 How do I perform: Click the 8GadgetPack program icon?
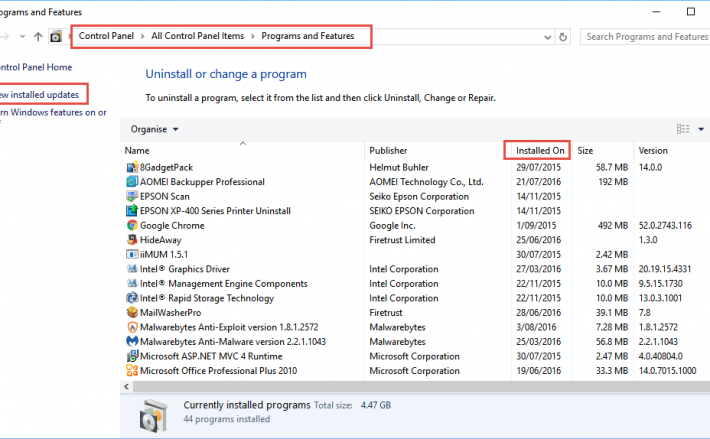click(x=132, y=167)
